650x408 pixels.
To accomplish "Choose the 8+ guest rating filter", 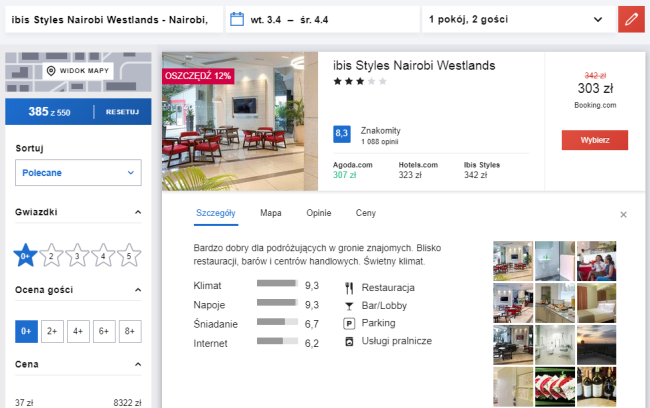I will coord(129,331).
